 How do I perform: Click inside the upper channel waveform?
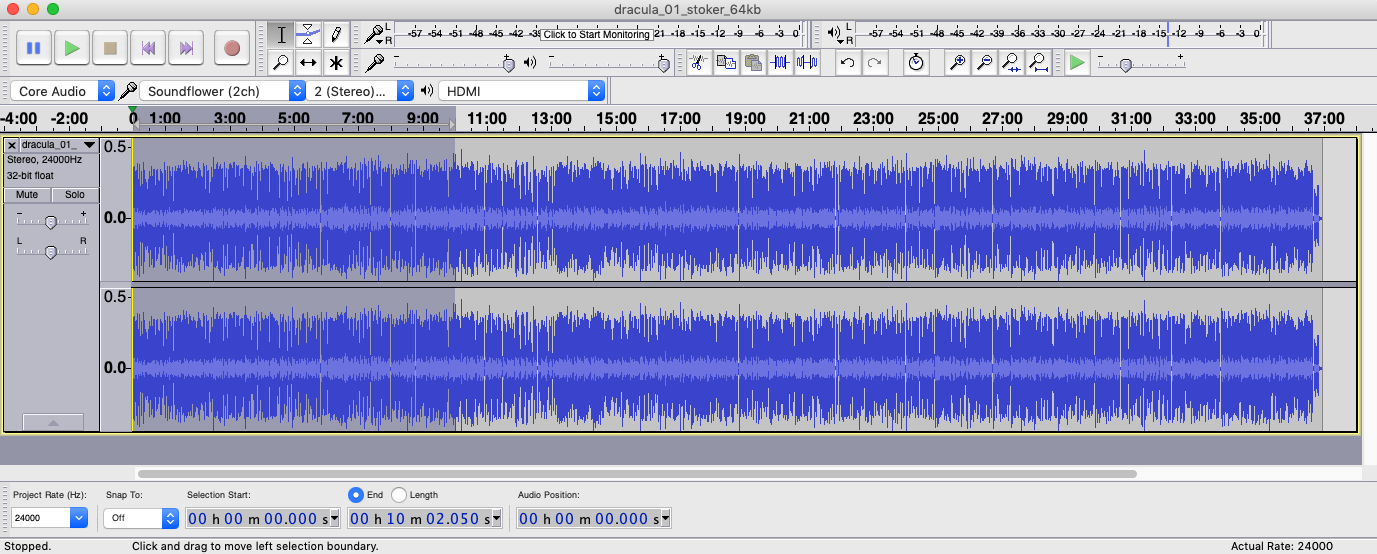click(x=727, y=210)
